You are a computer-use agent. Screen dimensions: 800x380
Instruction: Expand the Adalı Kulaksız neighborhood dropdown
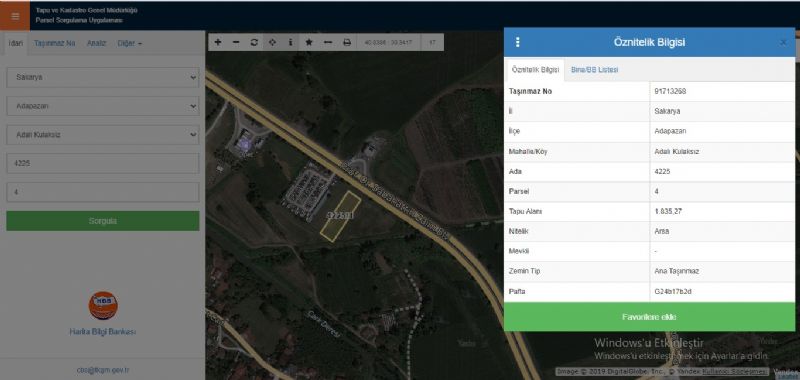coord(103,135)
